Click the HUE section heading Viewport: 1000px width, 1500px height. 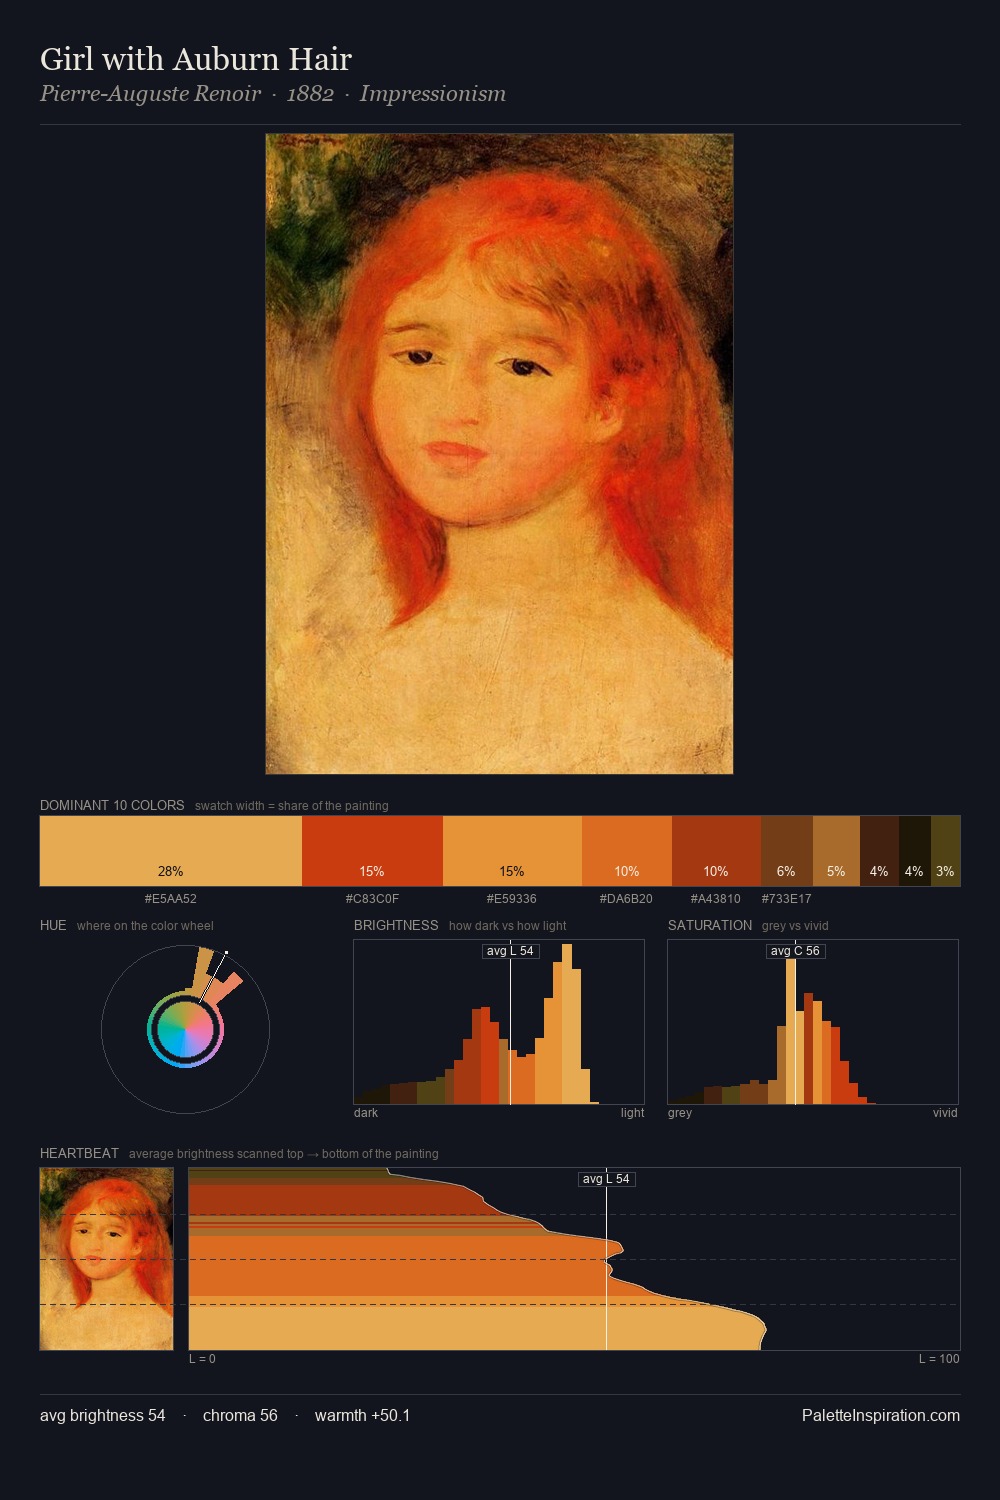[53, 925]
